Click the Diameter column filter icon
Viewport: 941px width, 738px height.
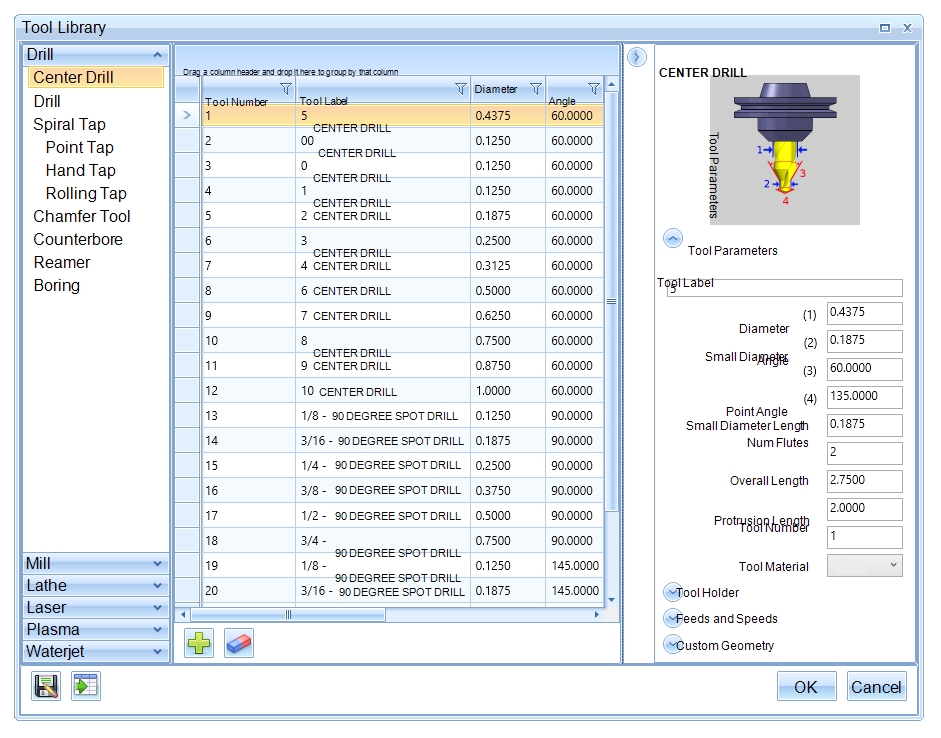535,89
